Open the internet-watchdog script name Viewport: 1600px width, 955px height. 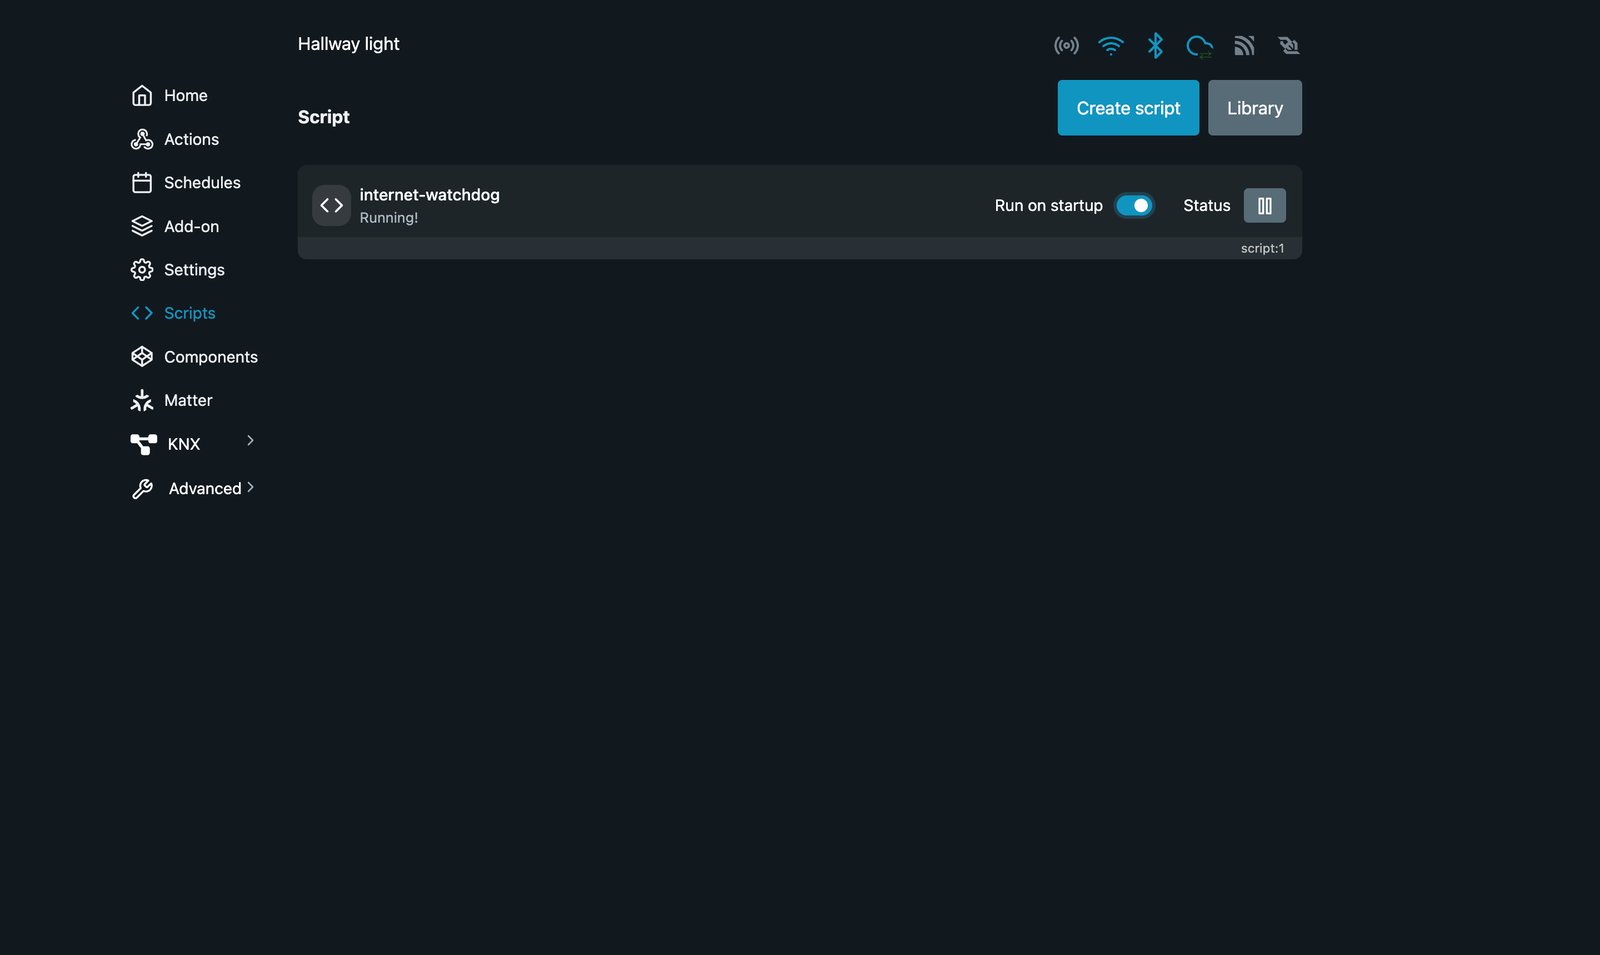(429, 195)
